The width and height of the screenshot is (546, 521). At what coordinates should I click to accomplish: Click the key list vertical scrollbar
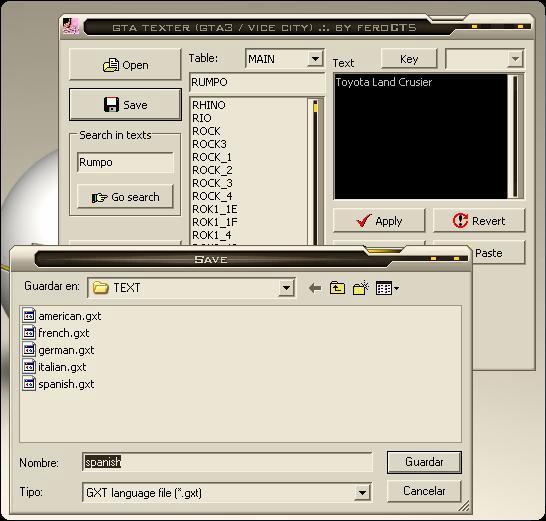[x=315, y=172]
